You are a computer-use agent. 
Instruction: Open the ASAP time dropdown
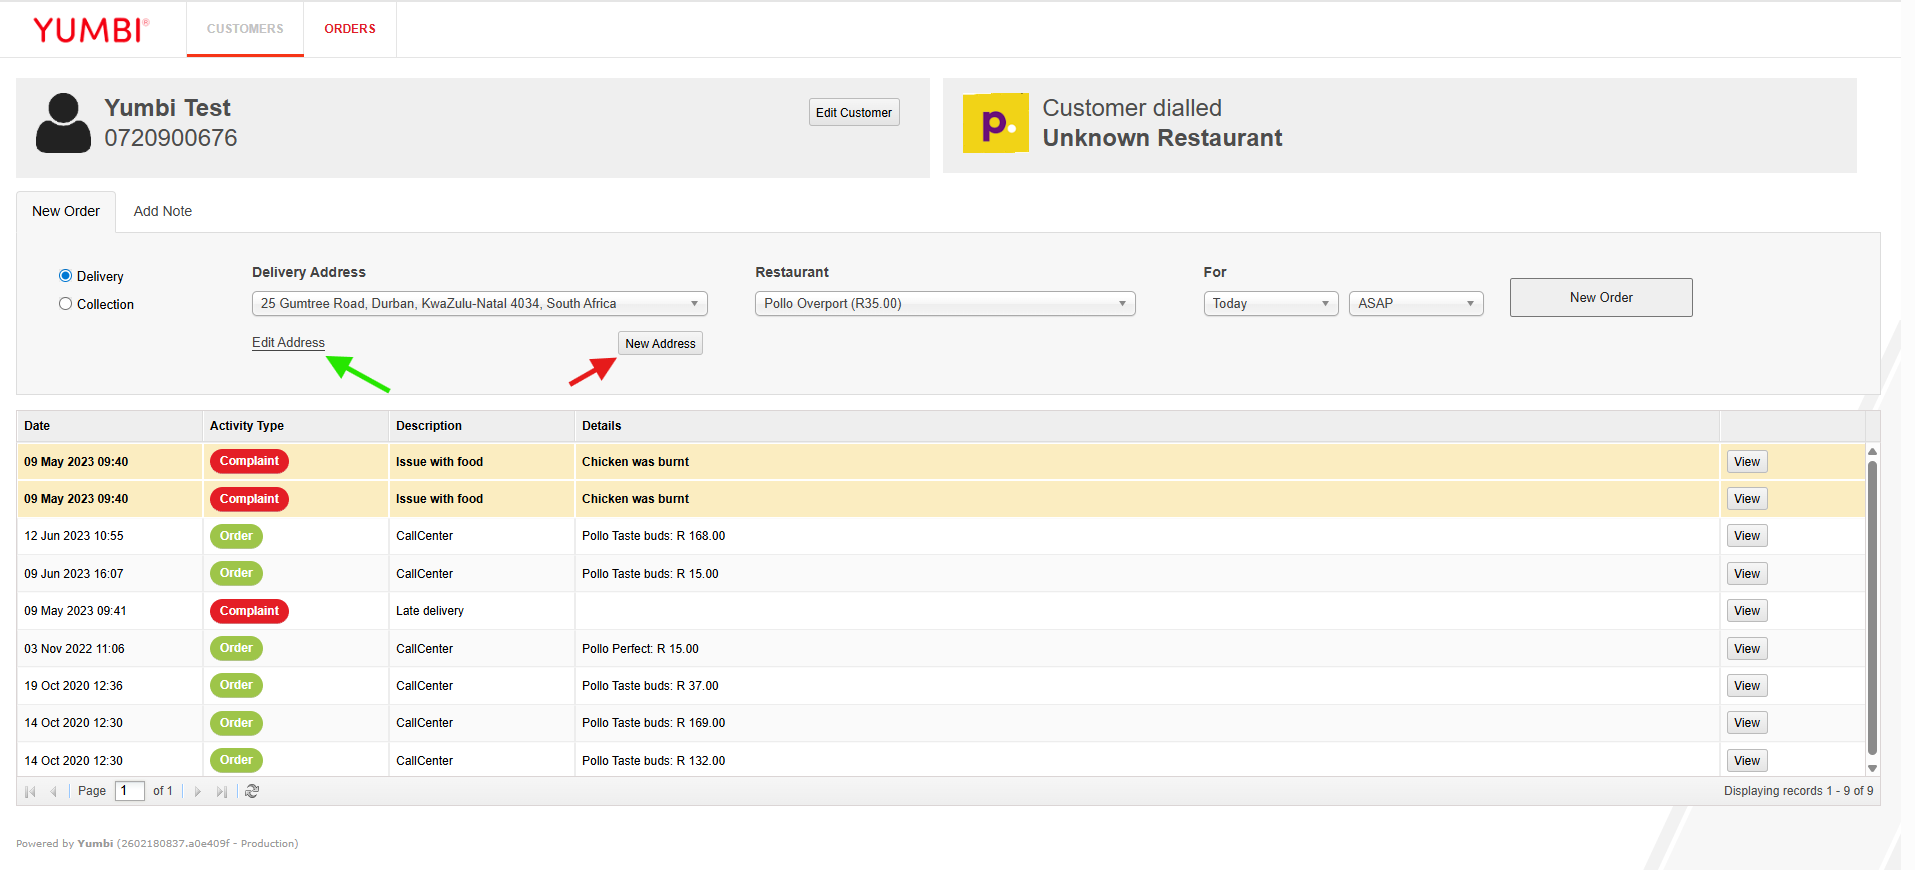pos(1415,304)
